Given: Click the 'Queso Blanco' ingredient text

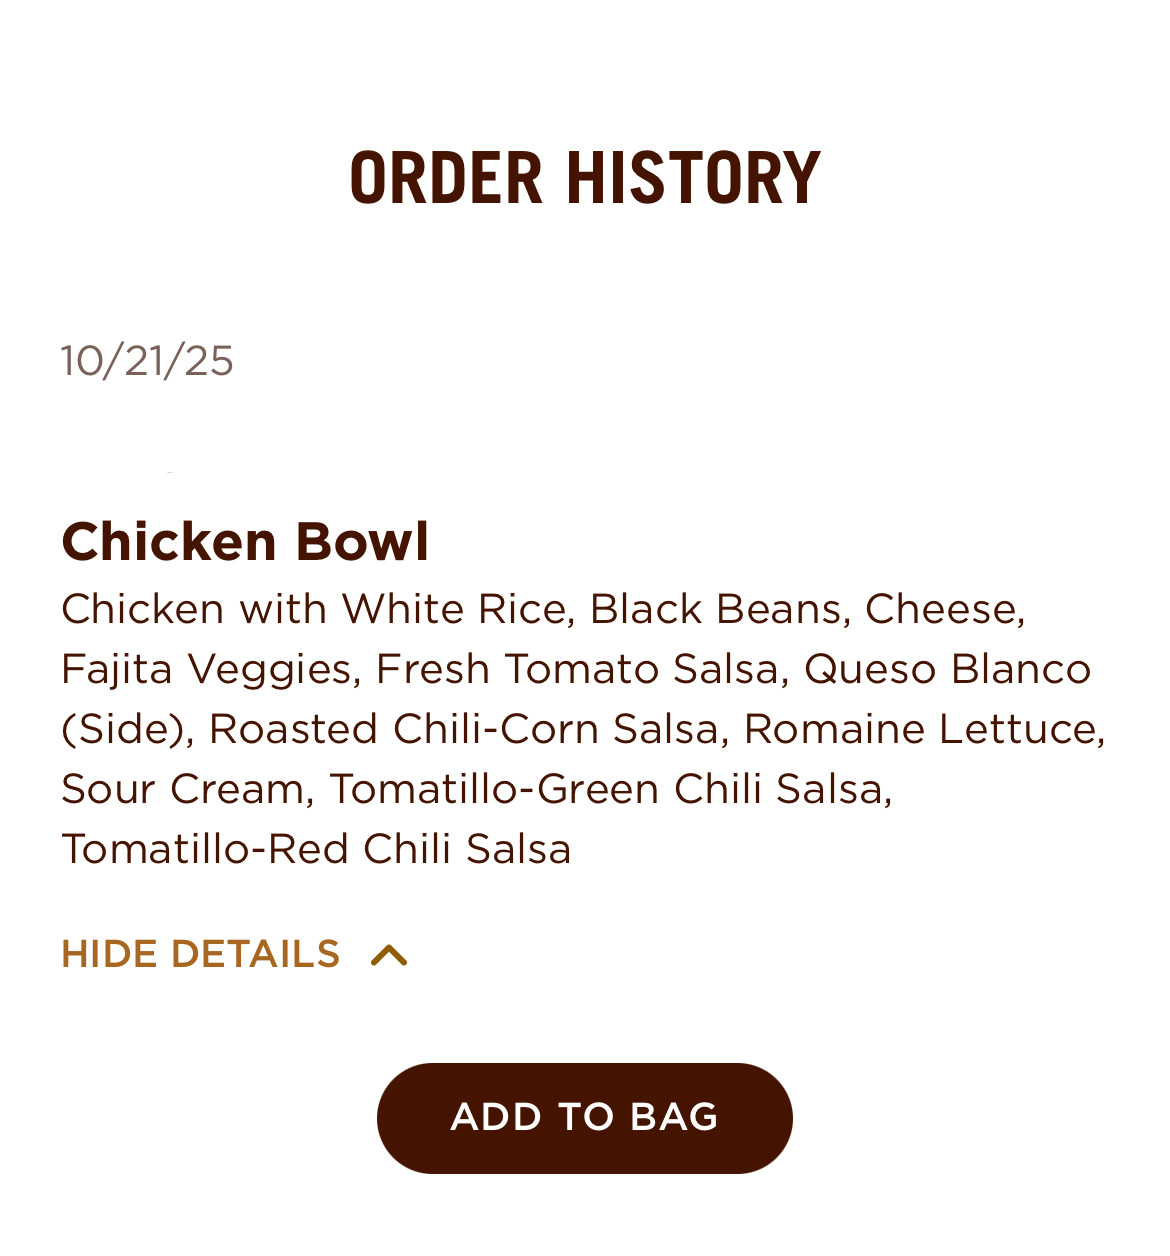Looking at the screenshot, I should pyautogui.click(x=947, y=669).
